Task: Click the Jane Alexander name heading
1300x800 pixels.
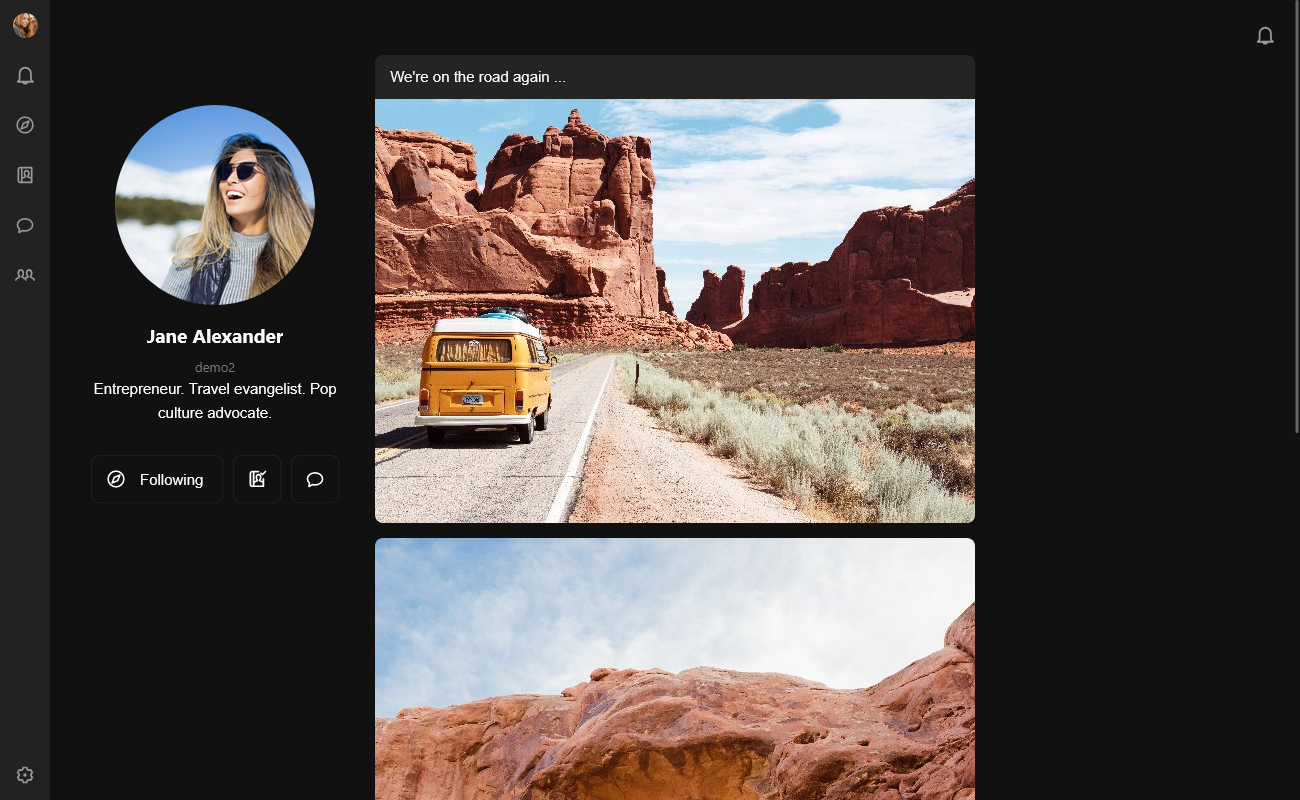Action: (215, 337)
